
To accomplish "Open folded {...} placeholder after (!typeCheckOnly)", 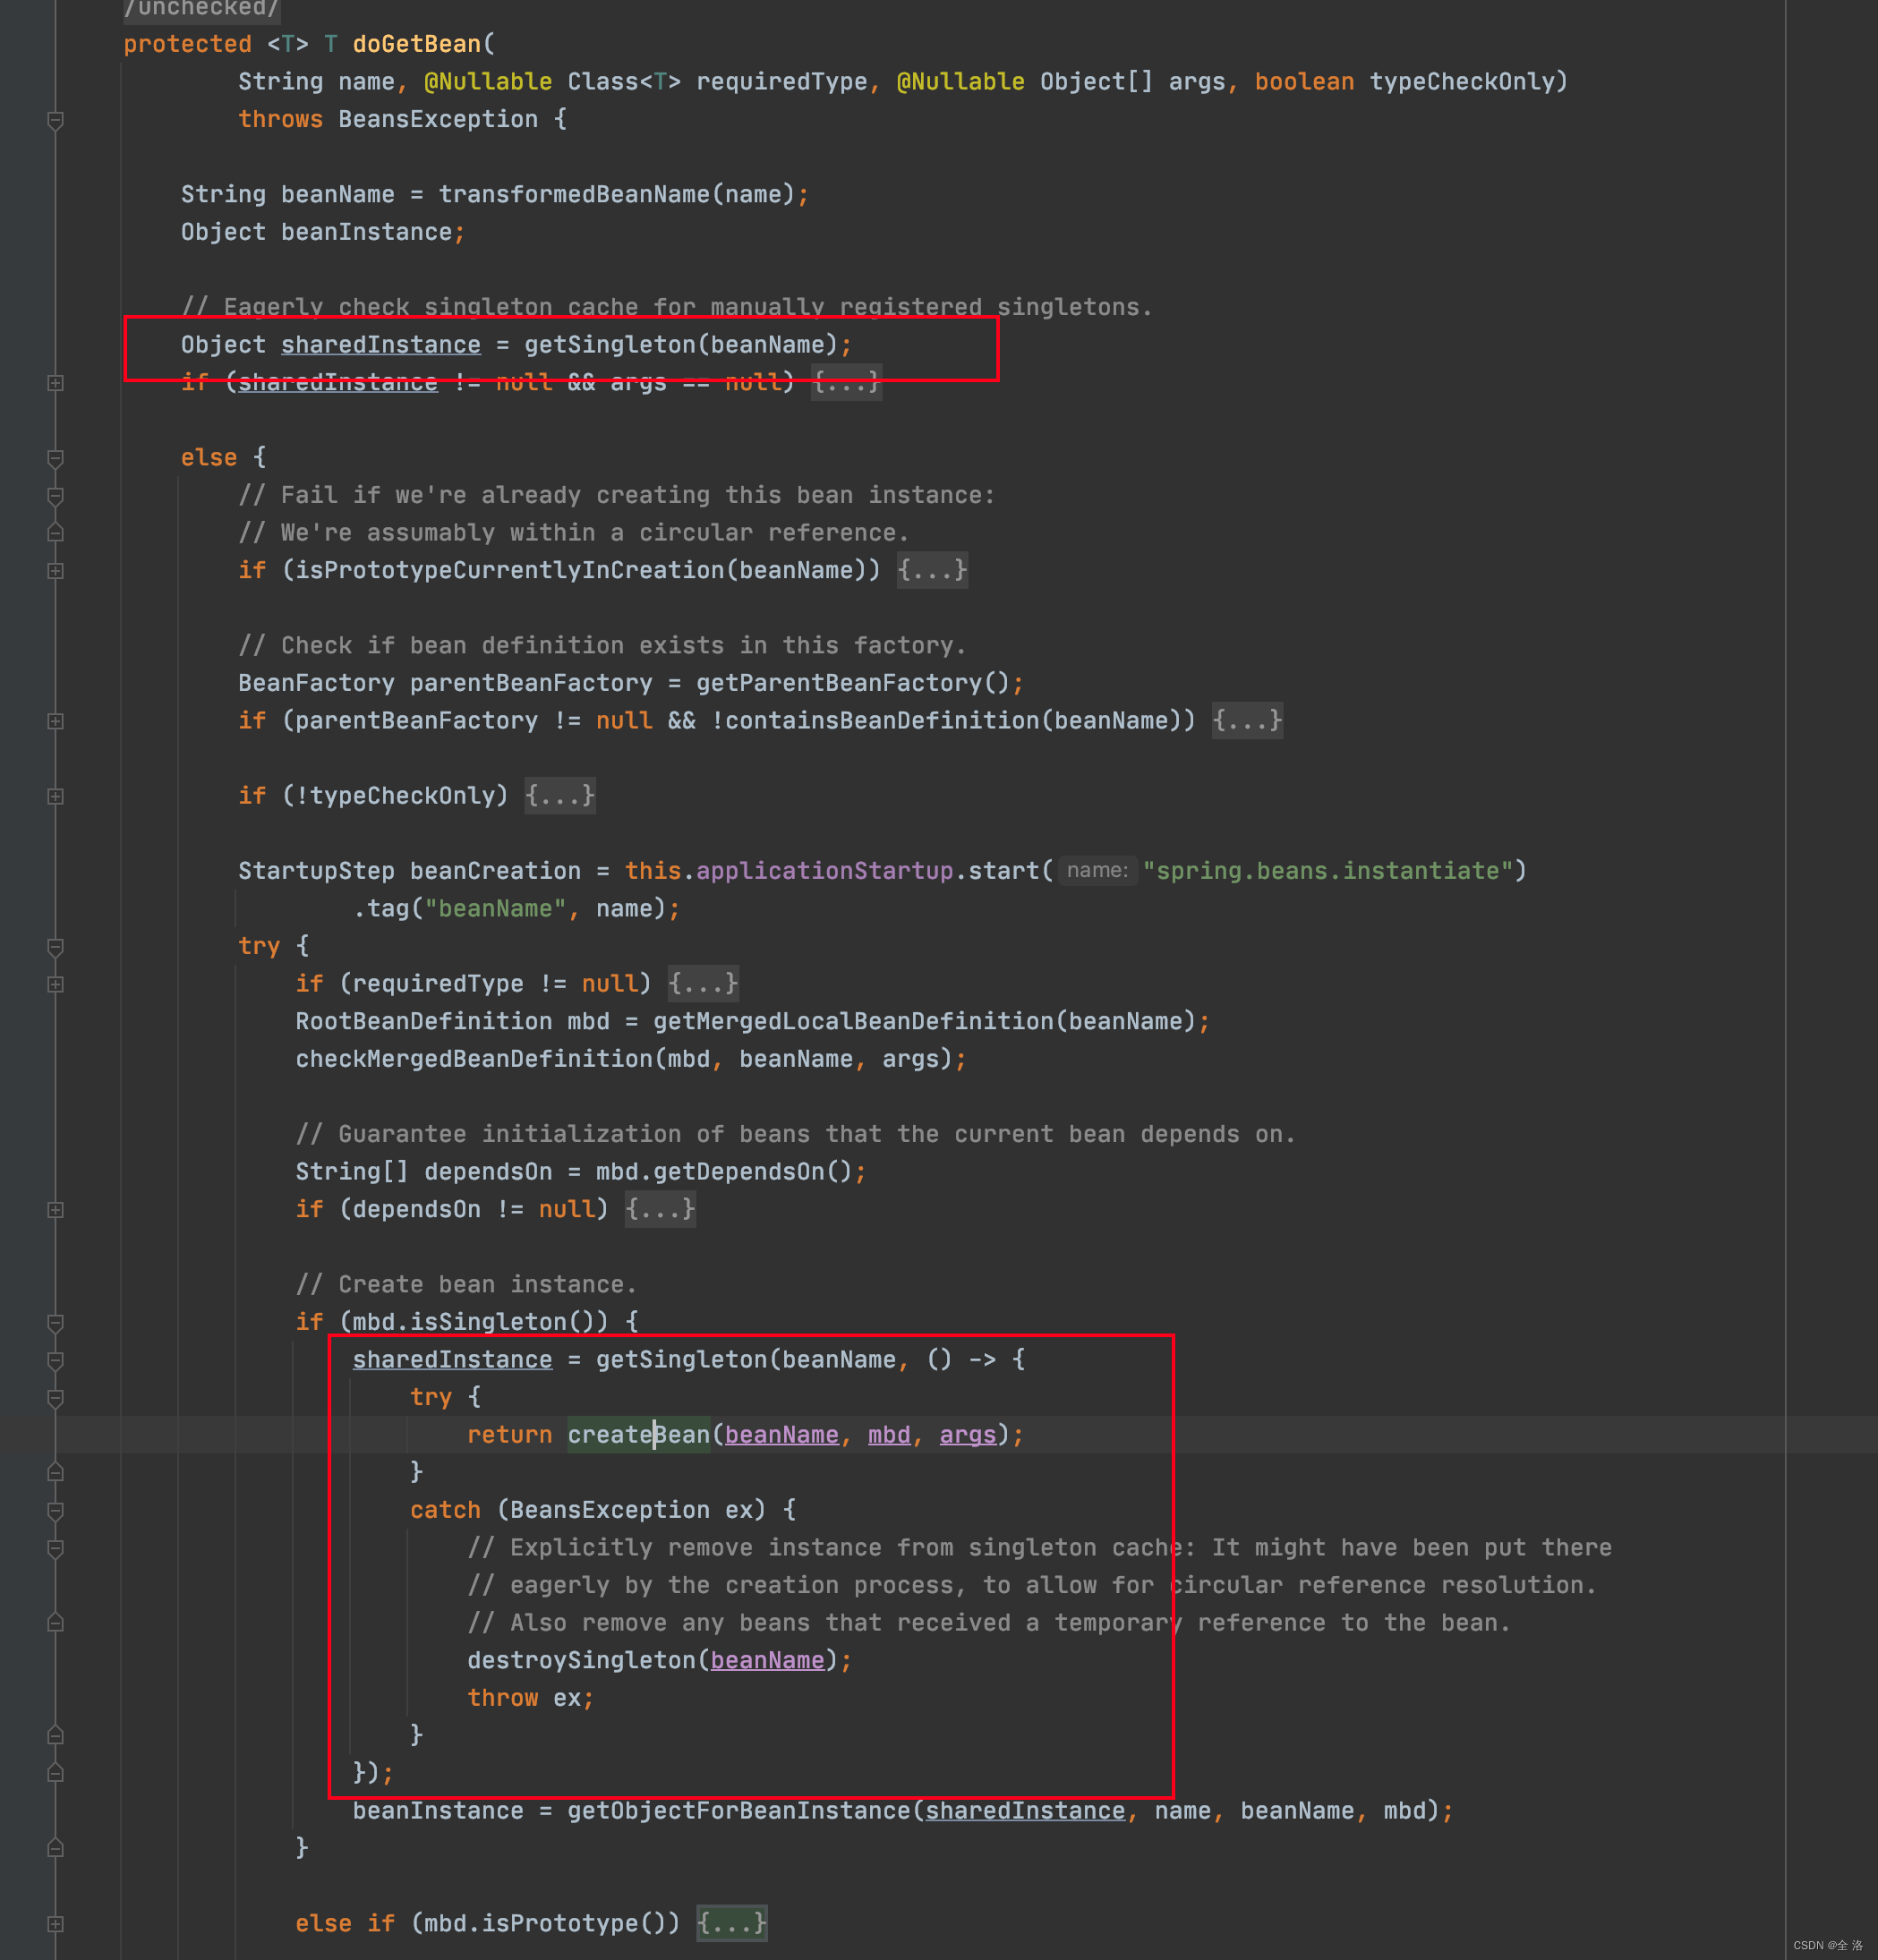I will [560, 795].
